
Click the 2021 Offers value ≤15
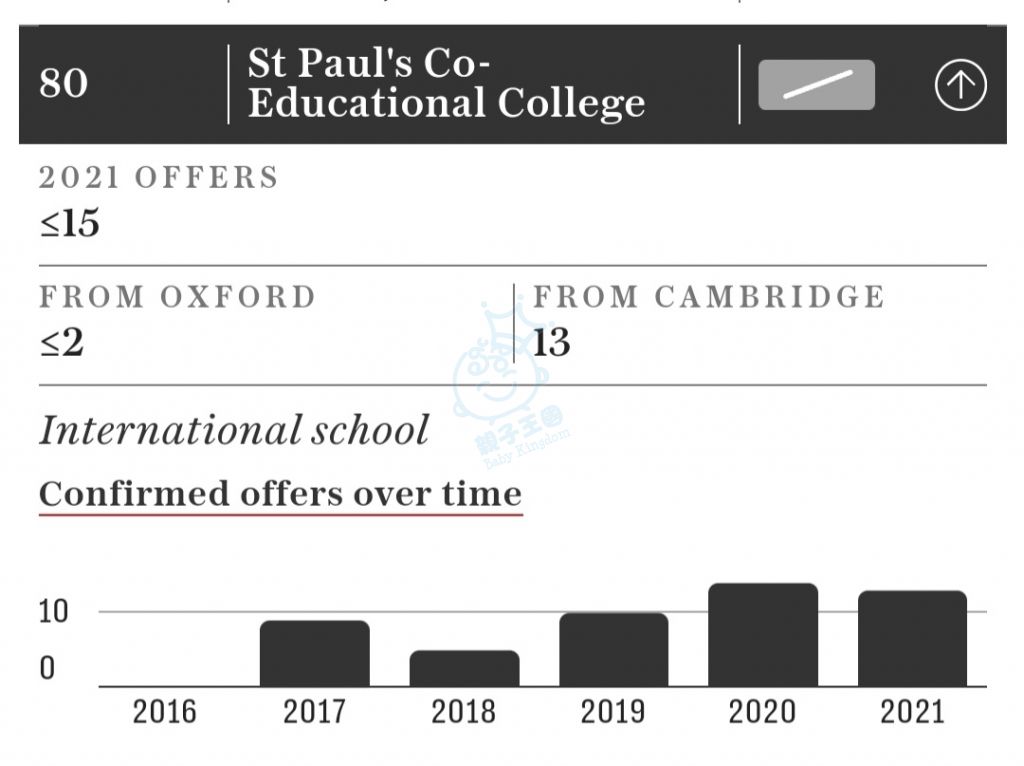[x=70, y=223]
